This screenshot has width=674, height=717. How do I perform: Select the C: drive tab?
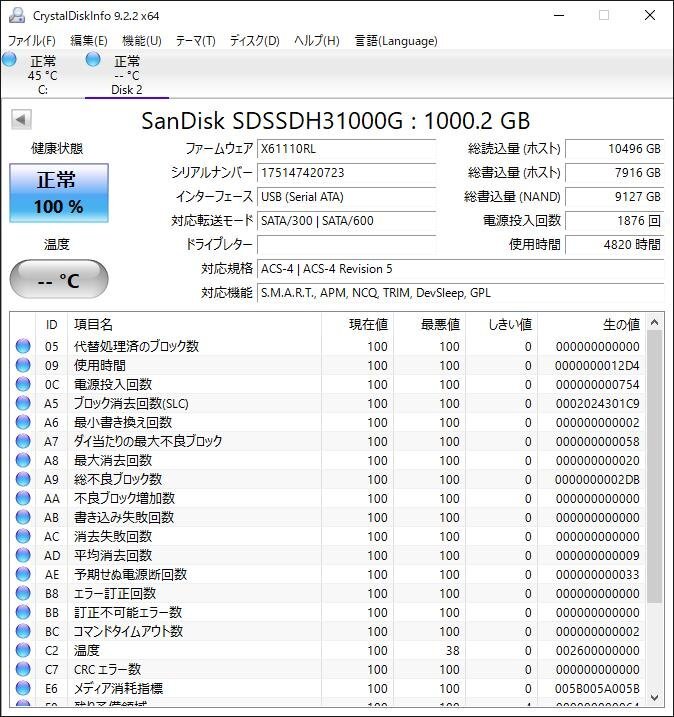click(43, 75)
